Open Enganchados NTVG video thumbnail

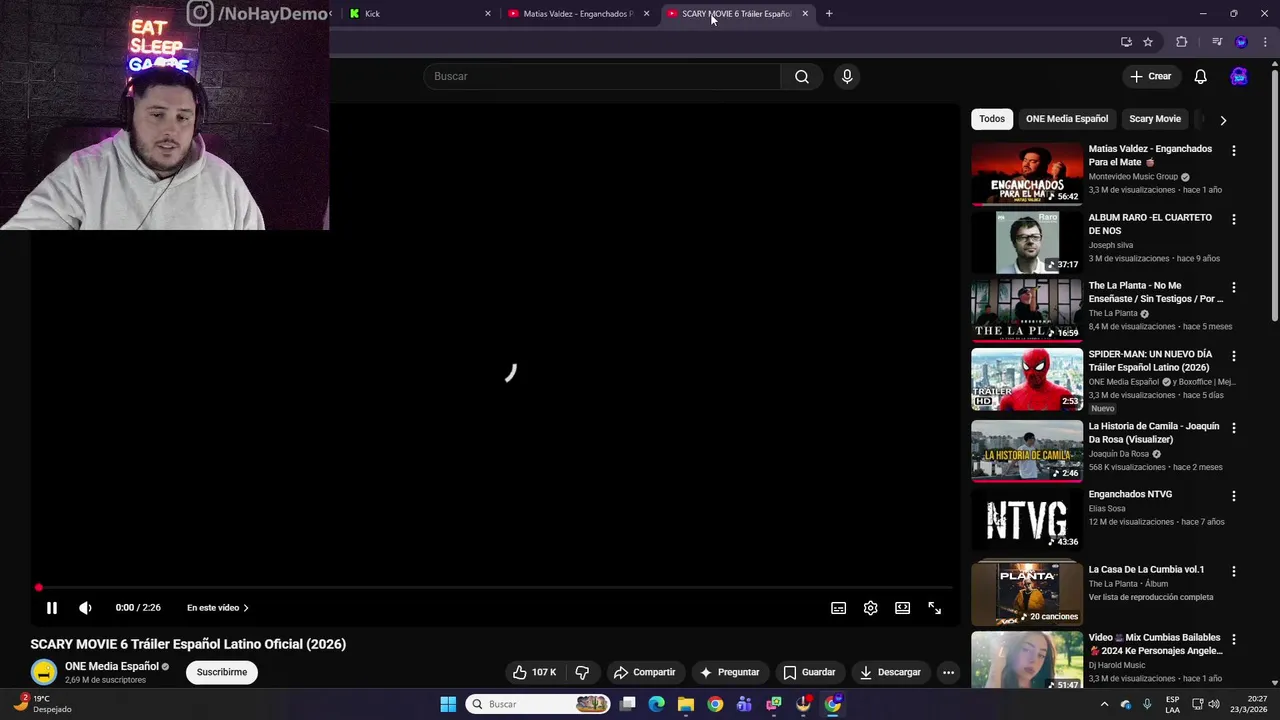pos(1027,520)
